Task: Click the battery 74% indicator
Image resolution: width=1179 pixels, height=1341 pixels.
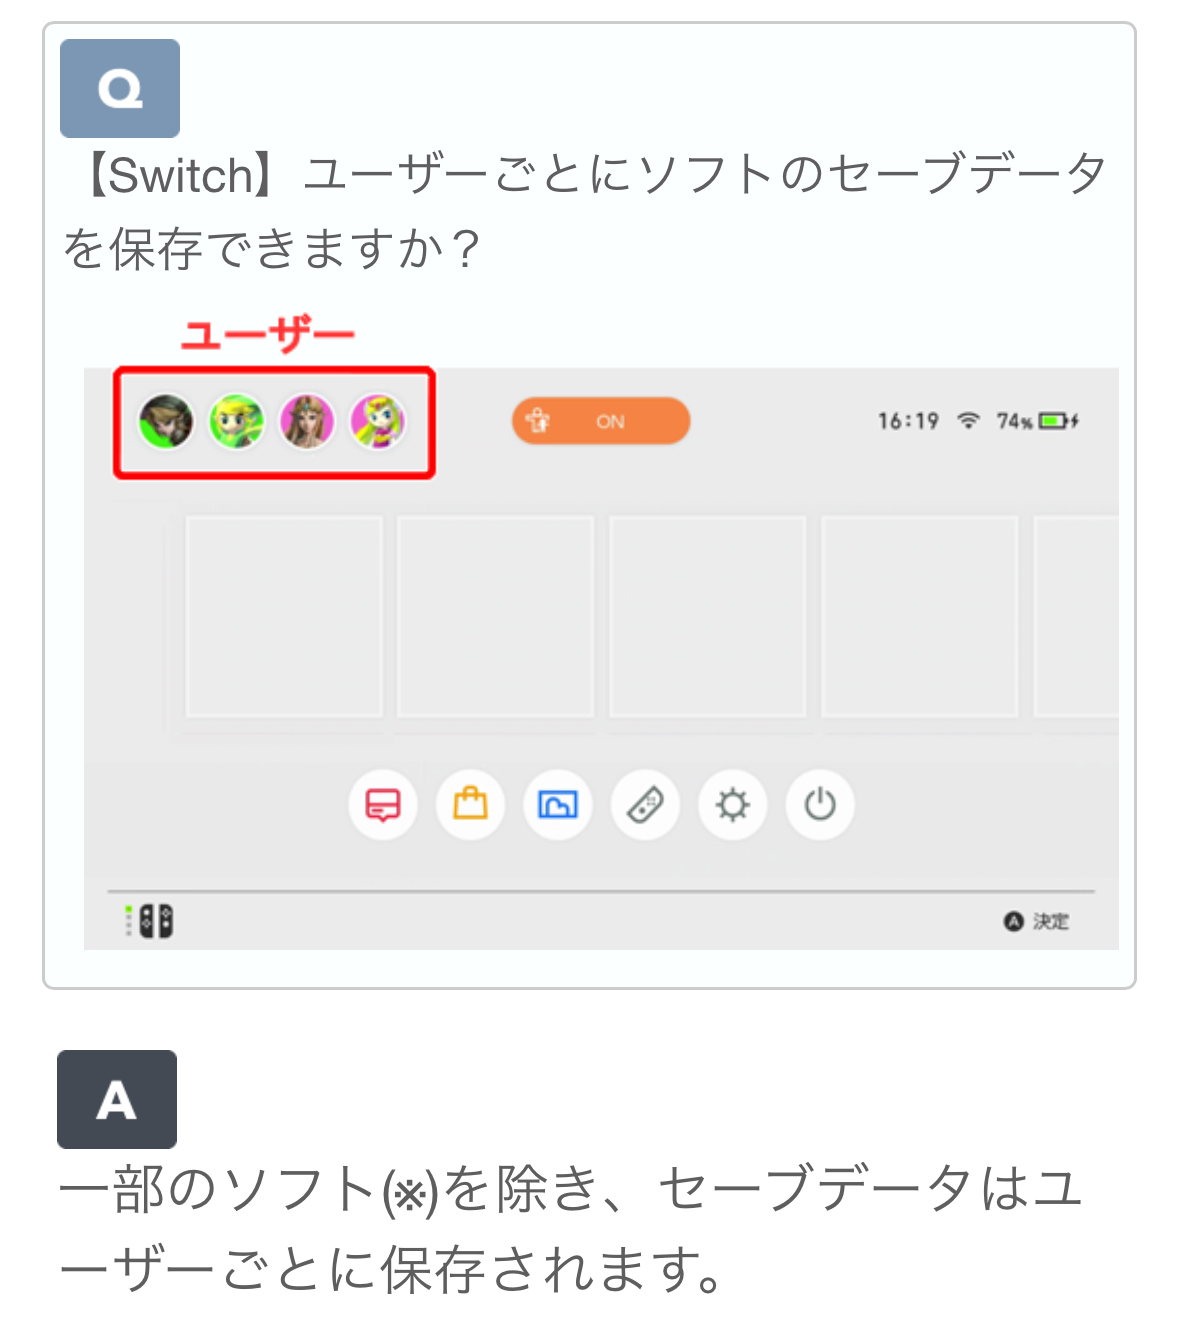Action: [x=1037, y=421]
